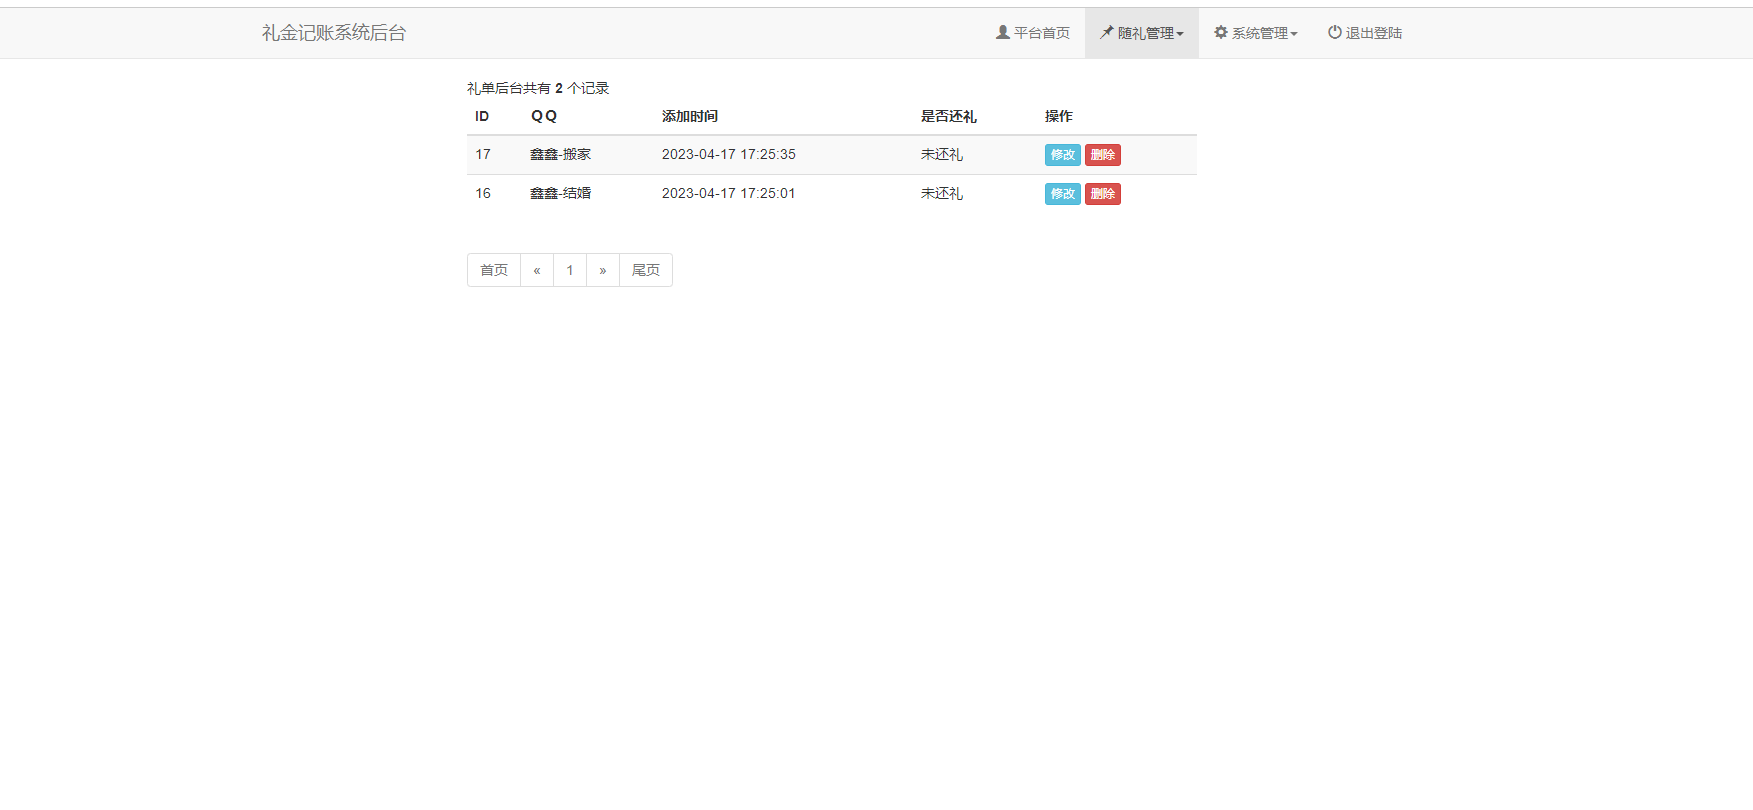The height and width of the screenshot is (810, 1753).
Task: Click the gear icon of 系统管理
Action: click(x=1220, y=32)
